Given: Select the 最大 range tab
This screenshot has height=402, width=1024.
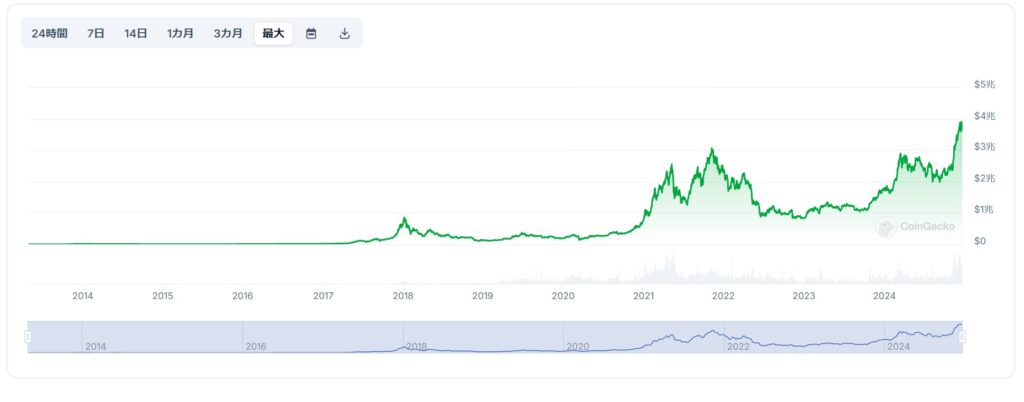Looking at the screenshot, I should pos(273,33).
